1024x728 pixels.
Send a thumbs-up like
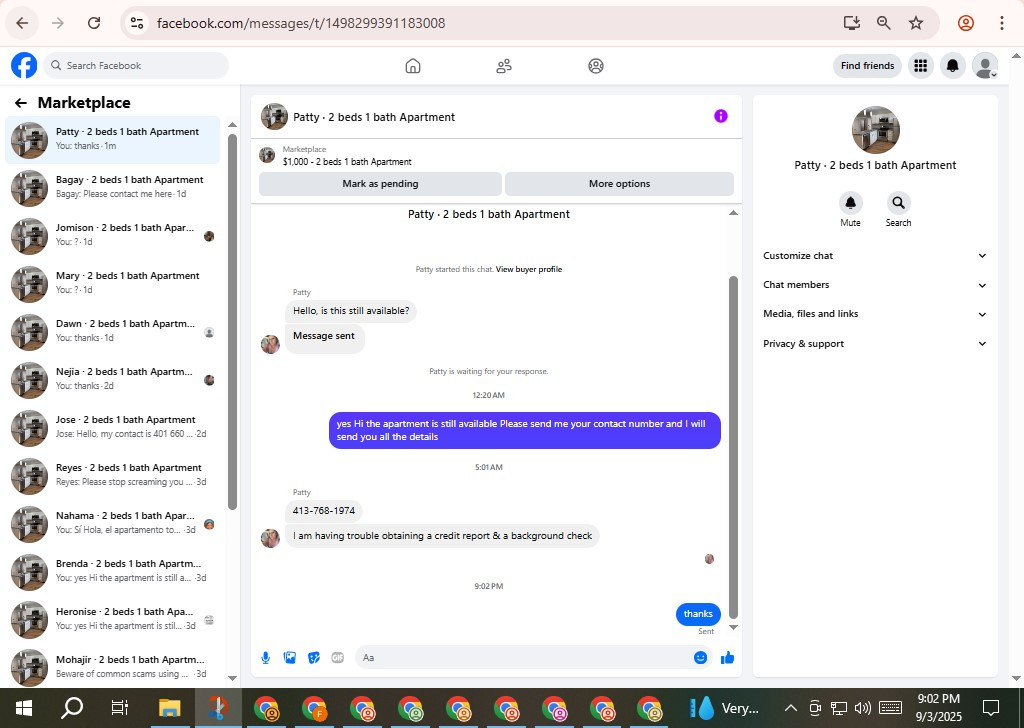pyautogui.click(x=728, y=657)
